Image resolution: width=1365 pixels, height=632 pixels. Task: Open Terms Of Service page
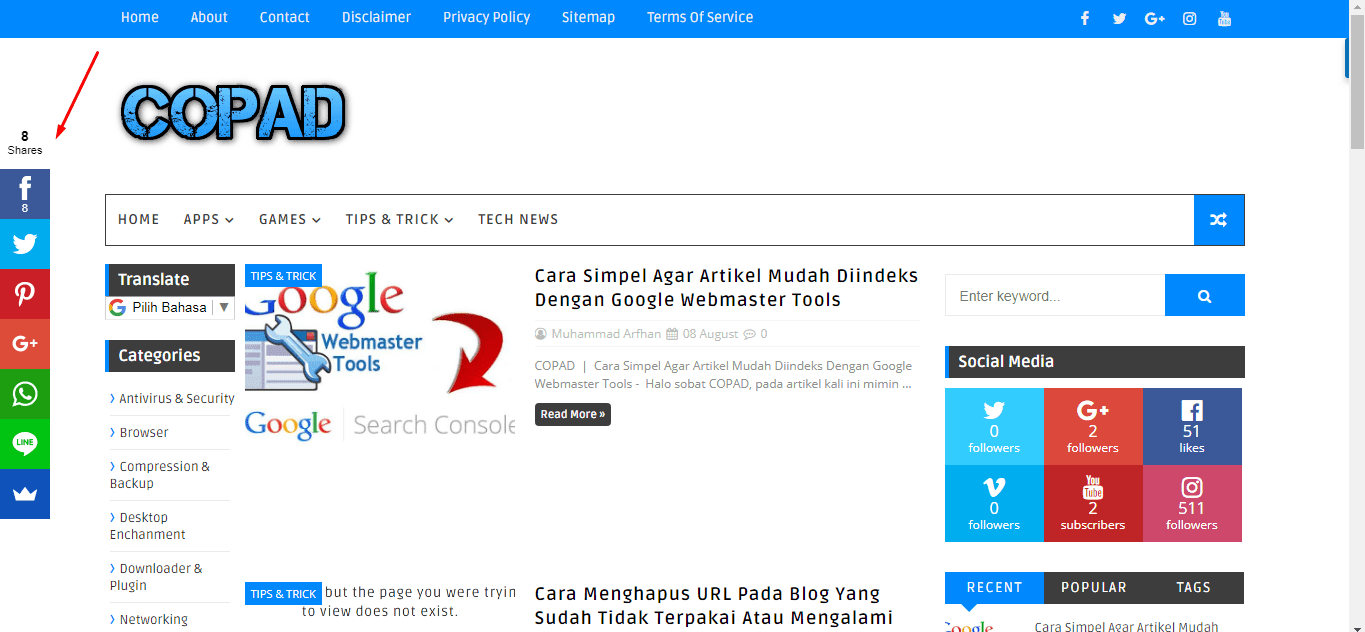click(700, 17)
